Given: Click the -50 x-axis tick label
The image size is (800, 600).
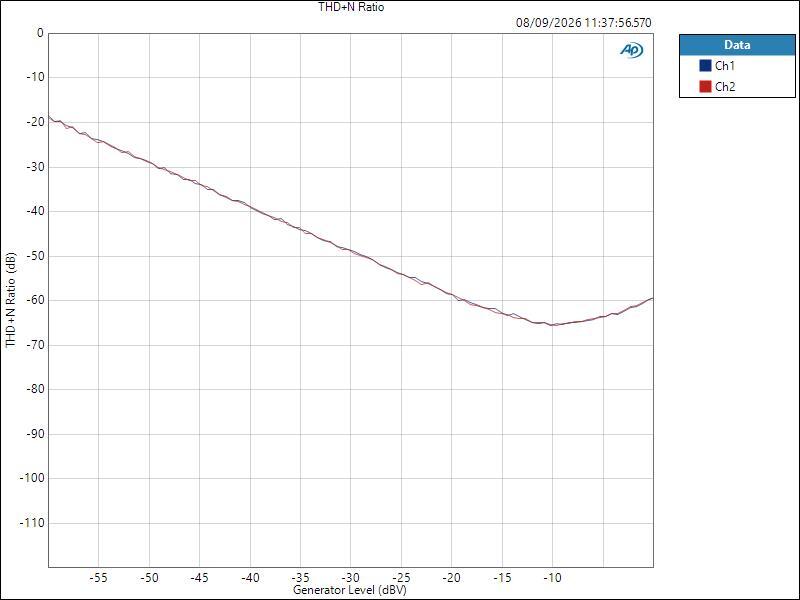Looking at the screenshot, I should pos(149,578).
